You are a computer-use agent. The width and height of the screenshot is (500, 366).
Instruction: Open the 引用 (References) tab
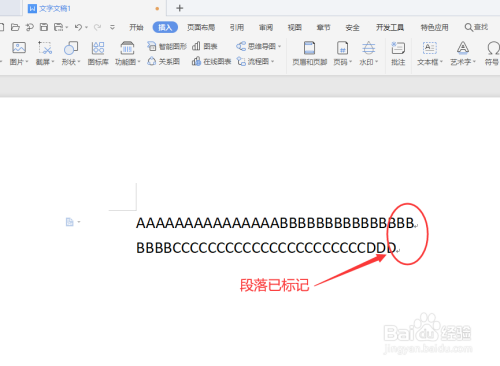point(237,27)
